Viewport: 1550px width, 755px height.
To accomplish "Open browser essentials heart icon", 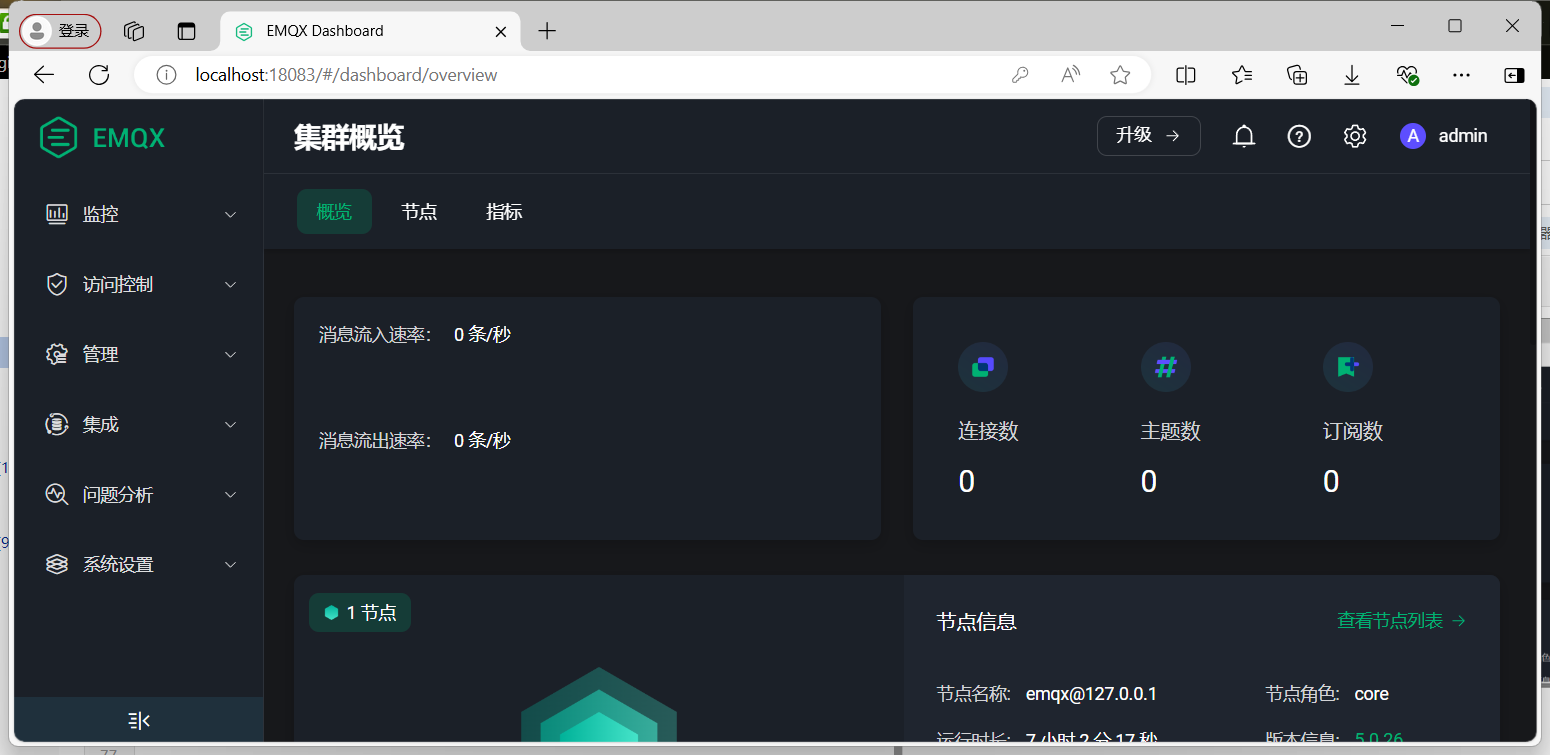I will 1407,75.
